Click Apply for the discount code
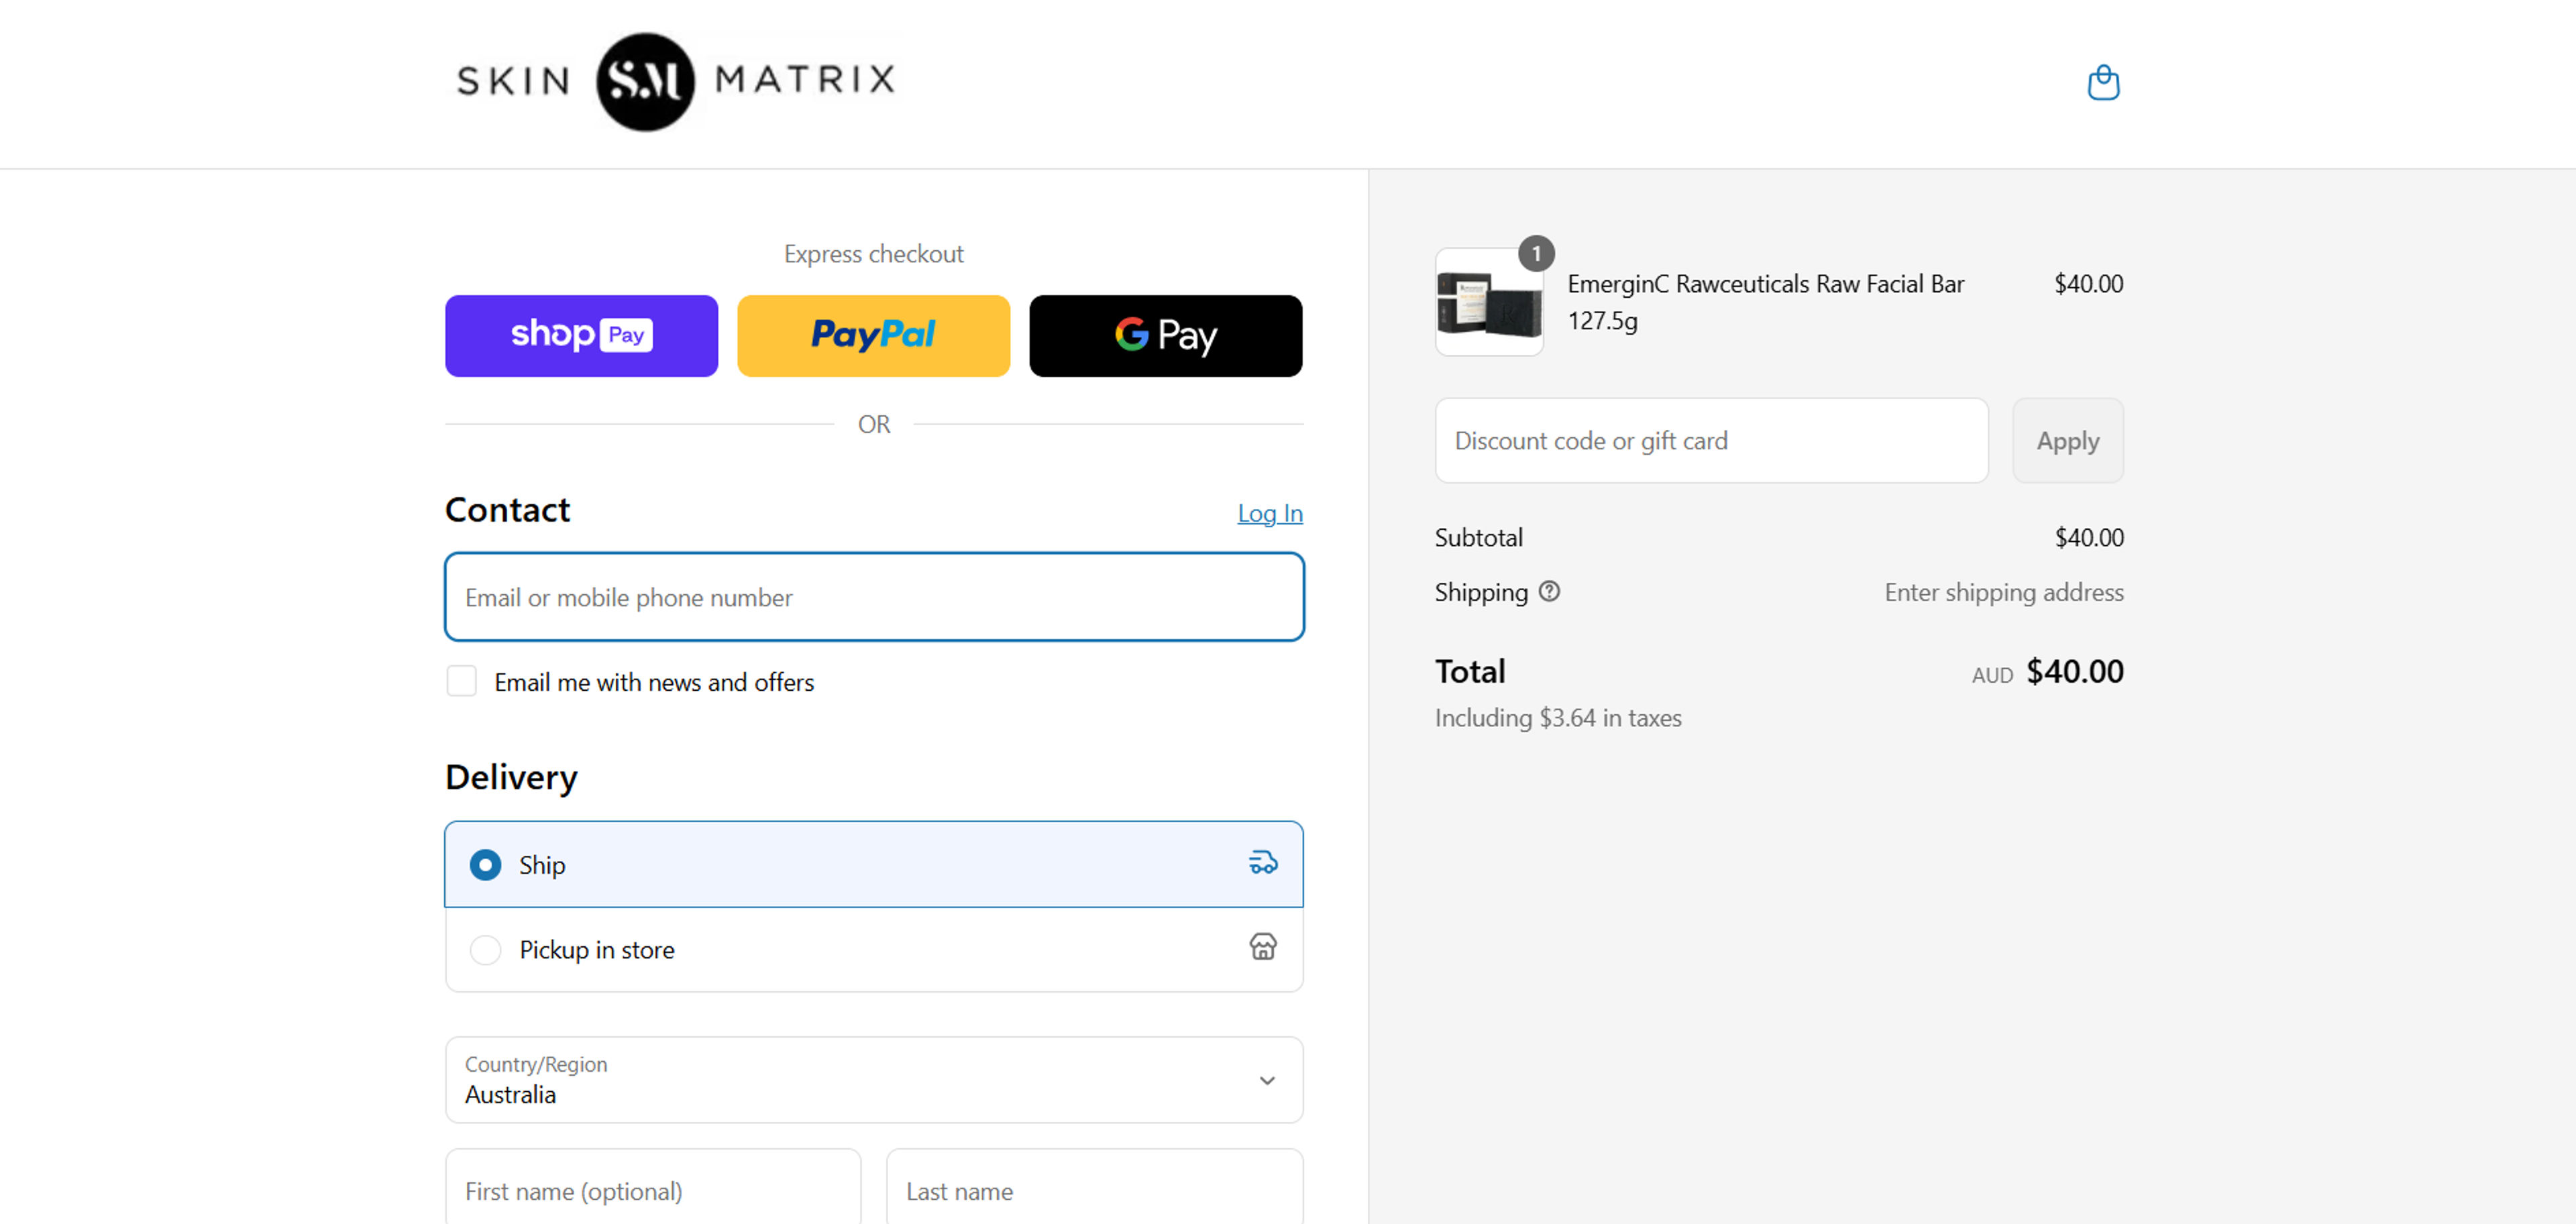The width and height of the screenshot is (2576, 1224). 2067,440
